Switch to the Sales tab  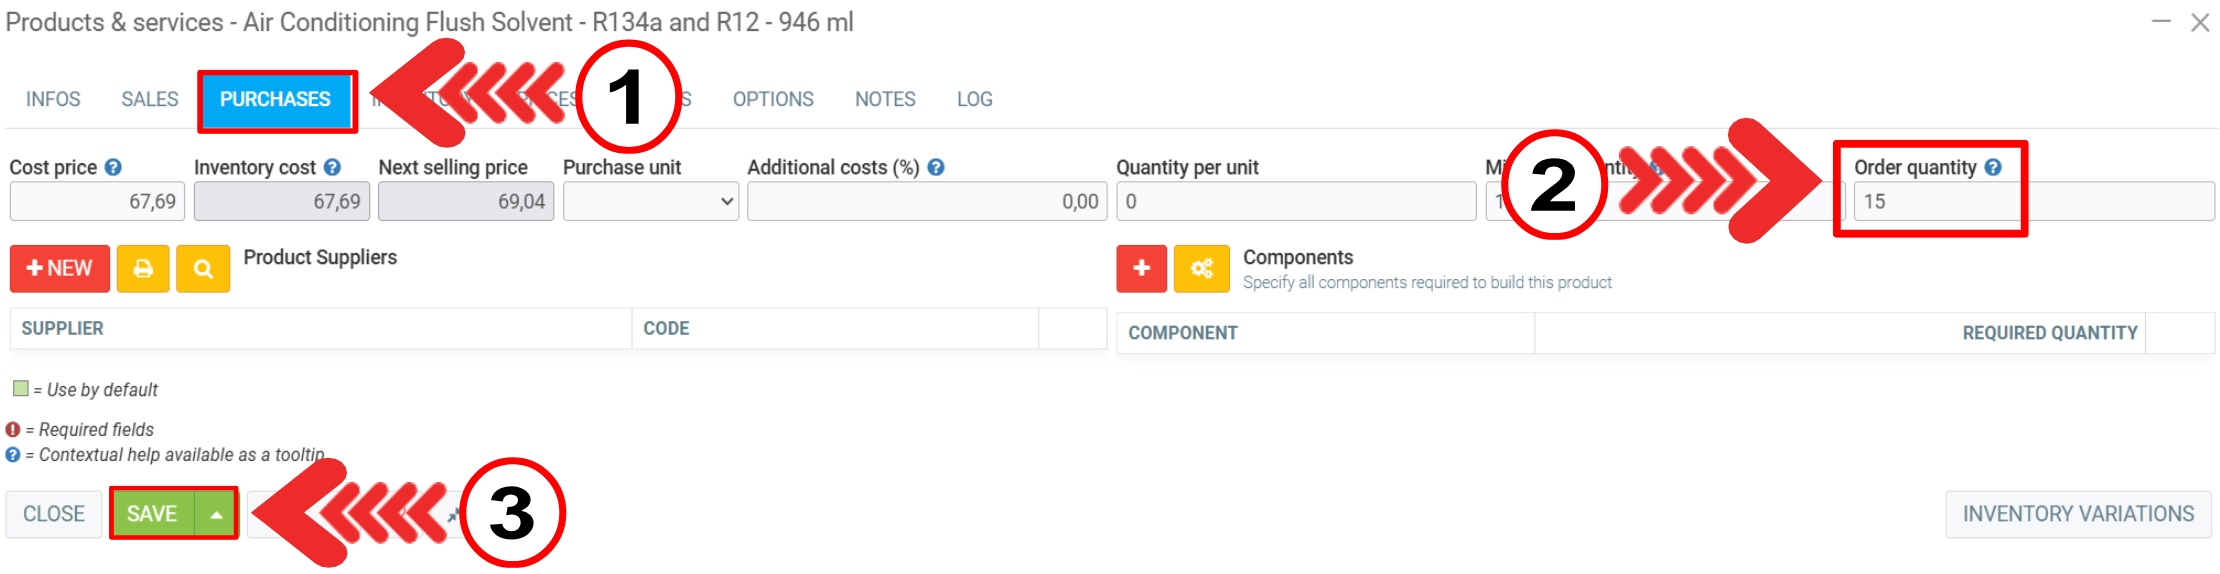[150, 99]
